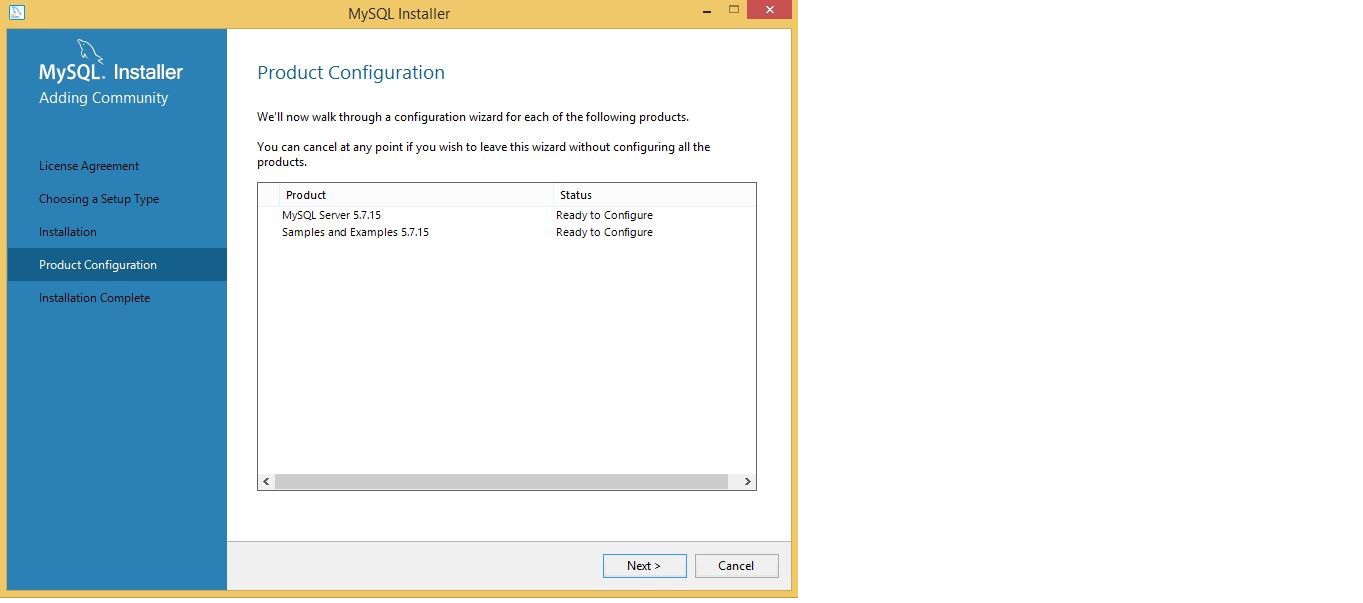Select the MySQL Server 5.7.15 row
Screen dimensions: 1363x603
coord(331,215)
